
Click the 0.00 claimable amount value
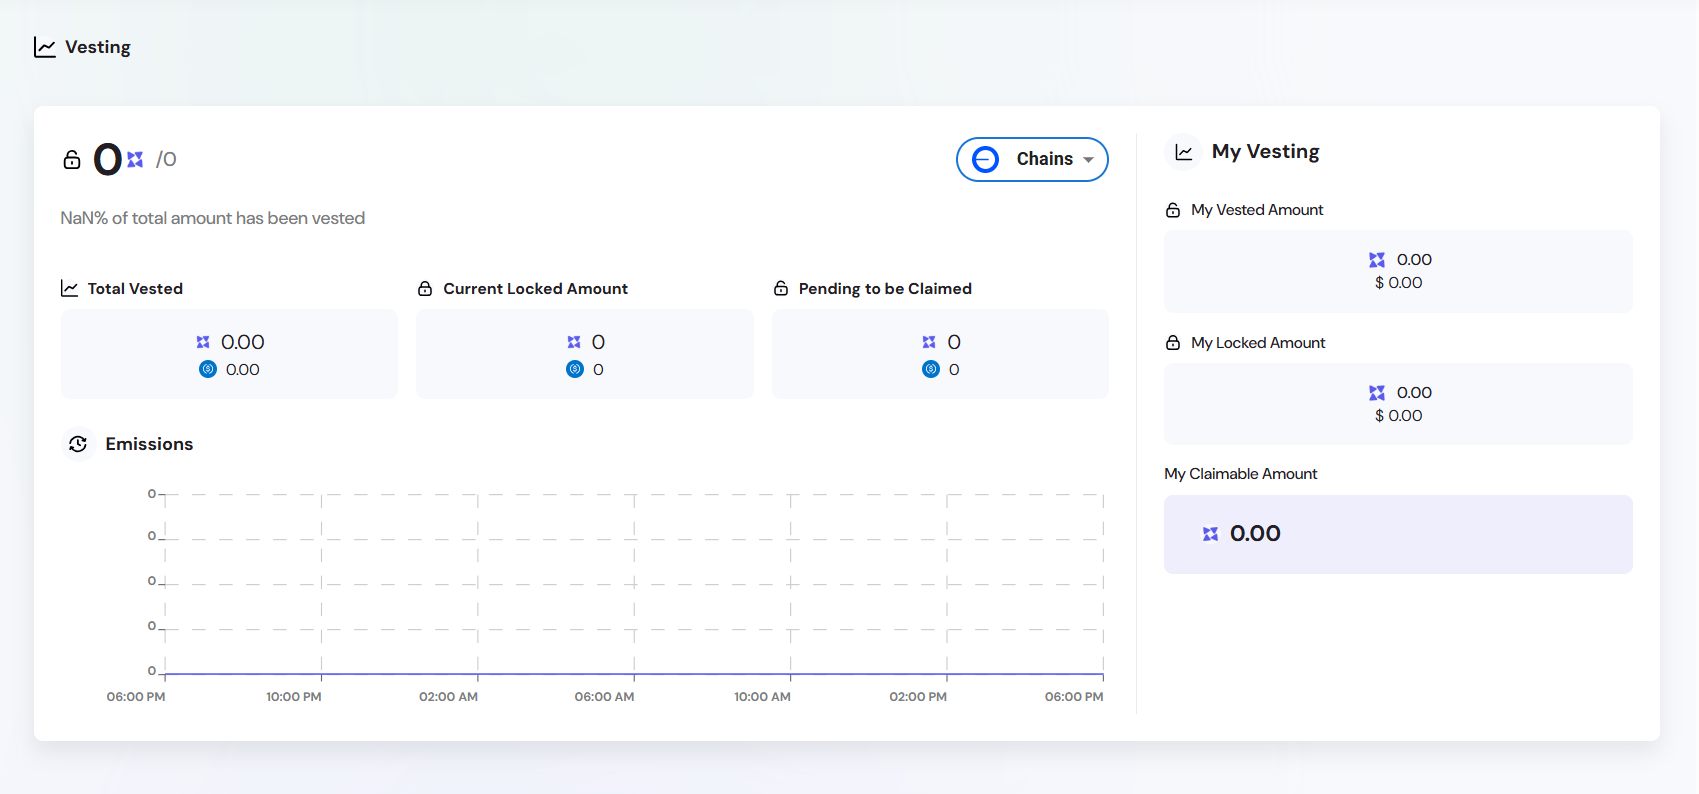1255,534
